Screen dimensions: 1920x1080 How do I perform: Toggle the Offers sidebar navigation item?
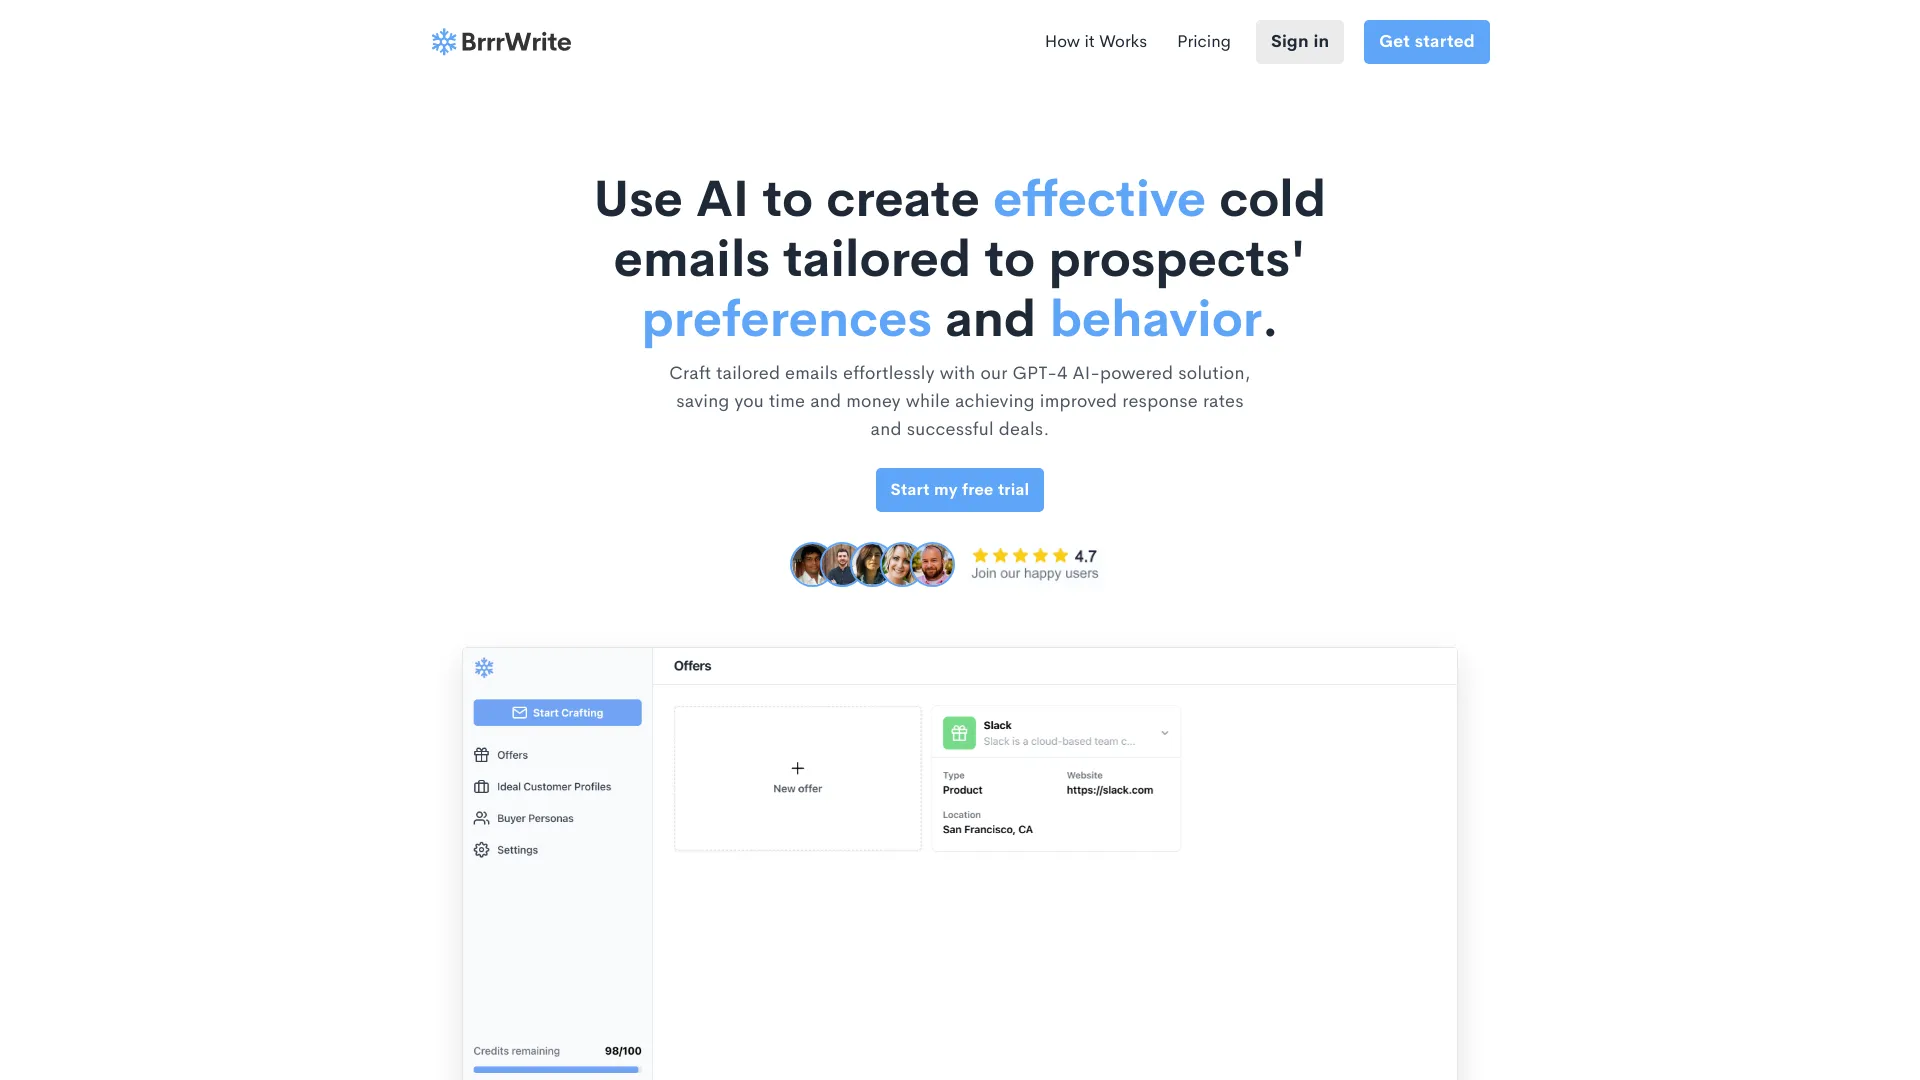click(x=512, y=754)
